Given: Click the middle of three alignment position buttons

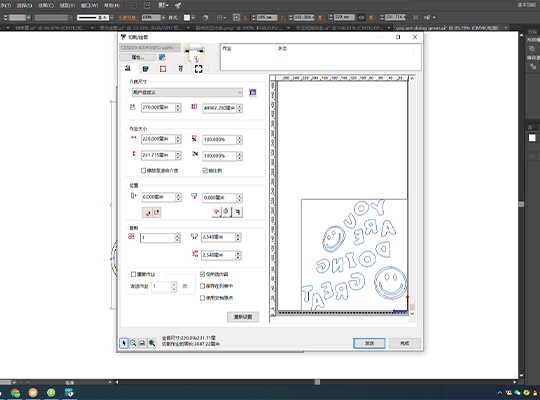Looking at the screenshot, I should coord(226,212).
